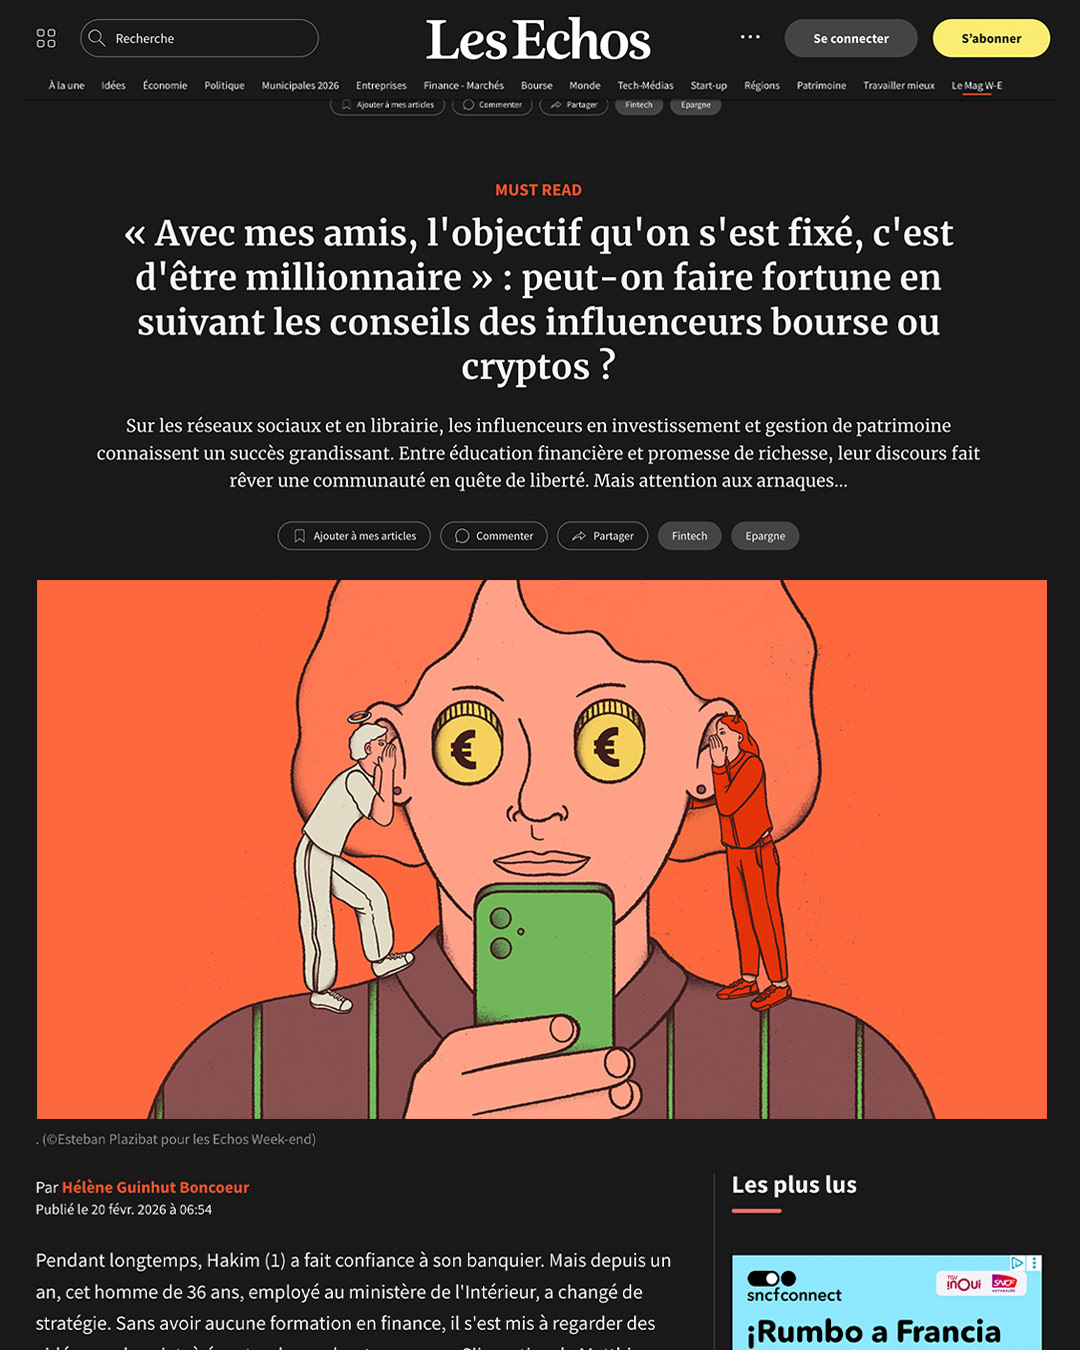The image size is (1080, 1350).
Task: Click the speech bubble icon in Commenter
Action: pyautogui.click(x=462, y=536)
